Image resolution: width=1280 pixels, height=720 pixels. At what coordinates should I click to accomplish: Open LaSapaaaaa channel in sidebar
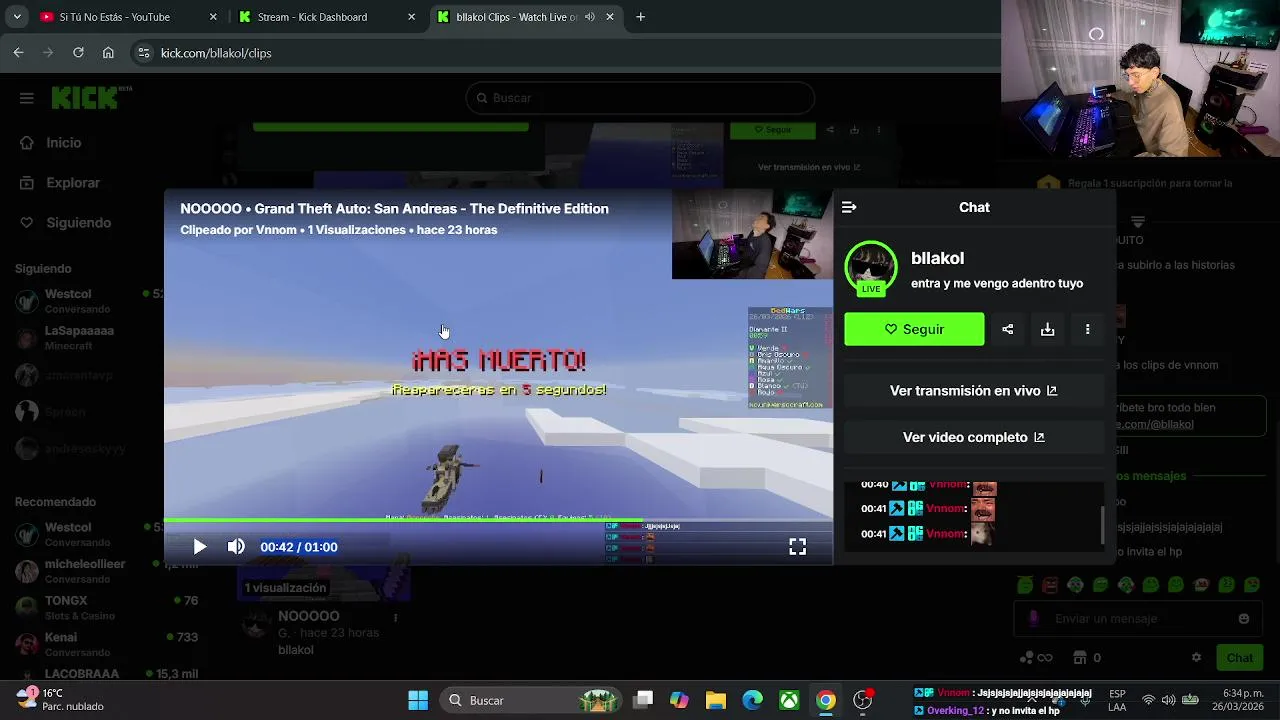[85, 338]
